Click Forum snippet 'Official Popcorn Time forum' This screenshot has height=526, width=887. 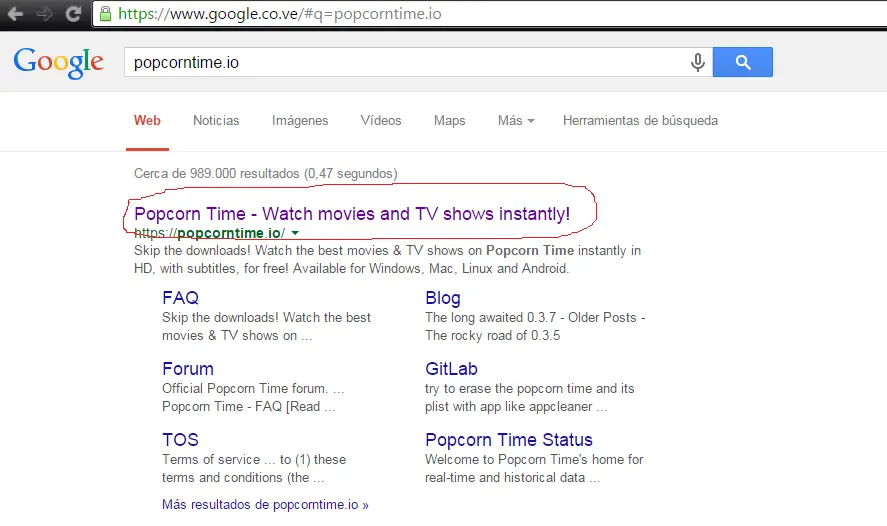(244, 389)
